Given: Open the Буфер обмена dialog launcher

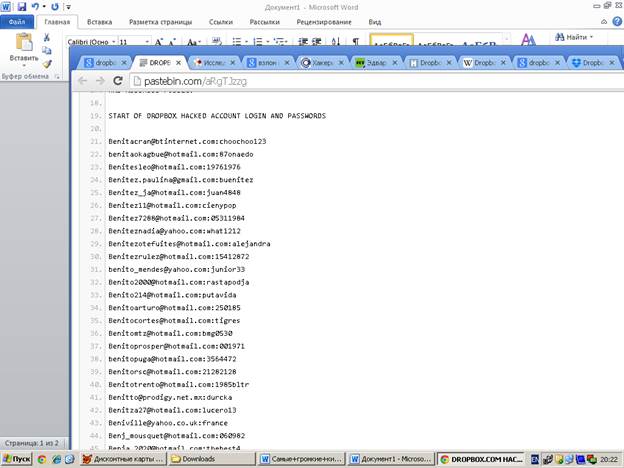Looking at the screenshot, I should click(x=58, y=76).
